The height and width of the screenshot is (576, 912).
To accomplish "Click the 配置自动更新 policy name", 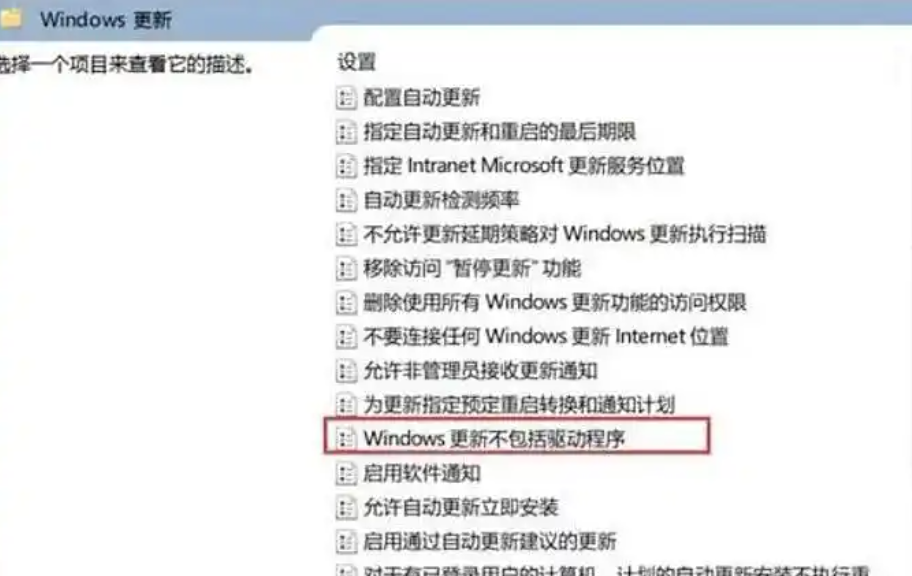I will coord(422,98).
